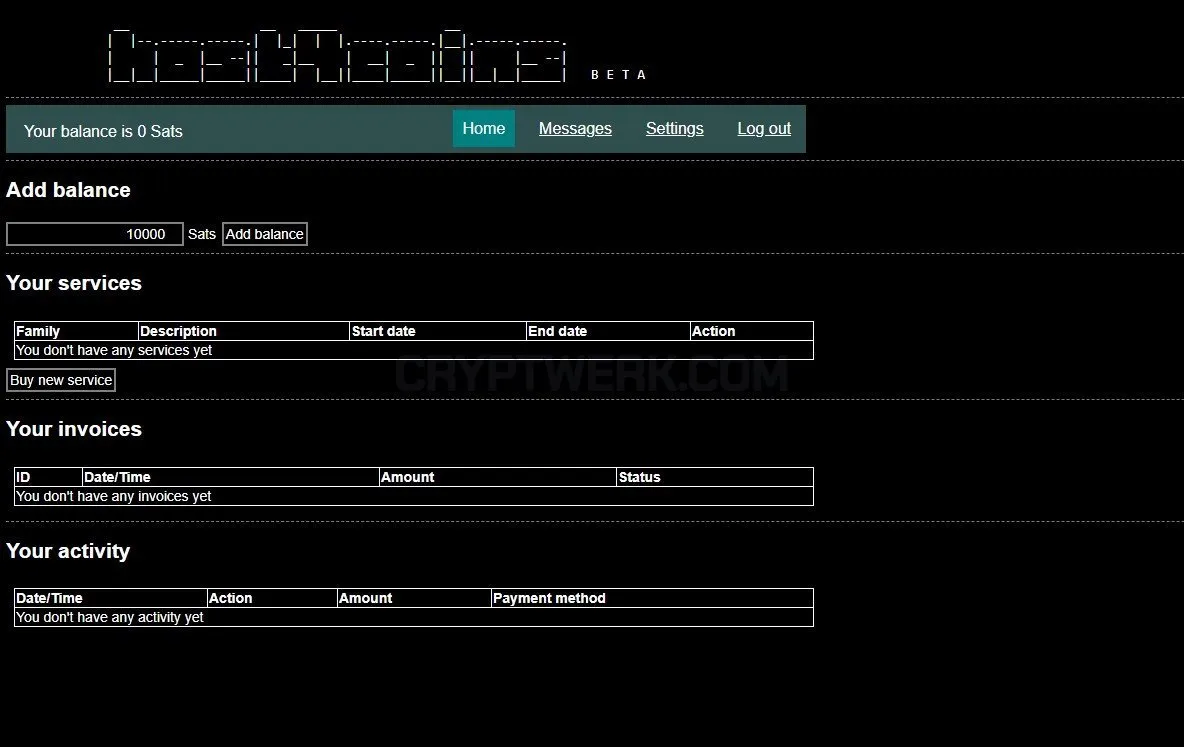Click the 'Your services' heading
Viewport: 1184px width, 747px height.
pos(74,283)
